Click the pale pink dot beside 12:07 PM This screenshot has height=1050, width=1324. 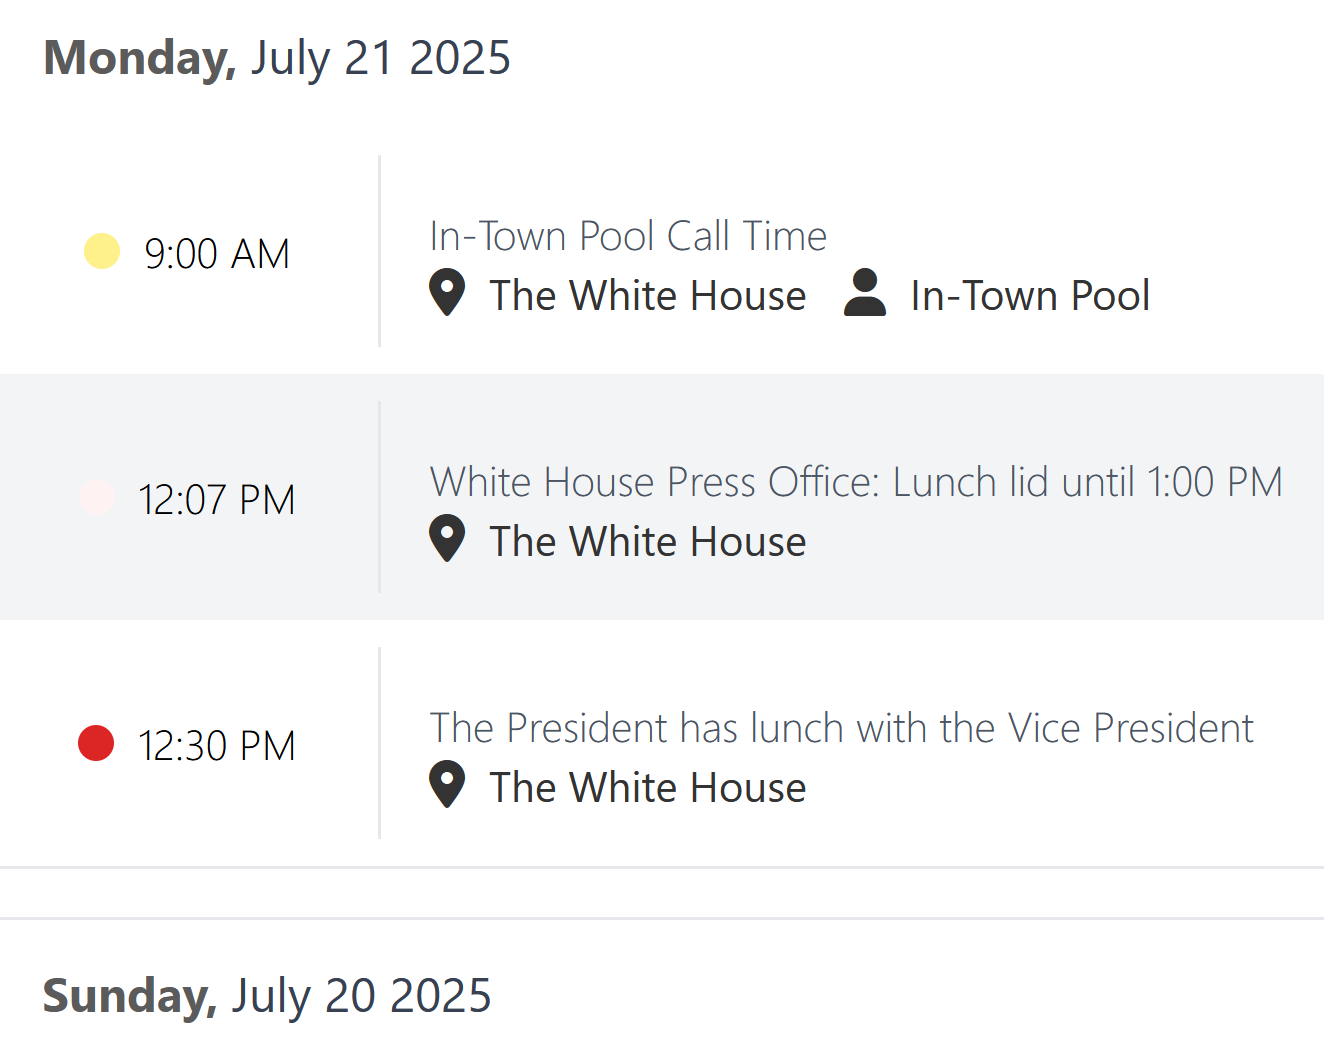click(x=97, y=497)
